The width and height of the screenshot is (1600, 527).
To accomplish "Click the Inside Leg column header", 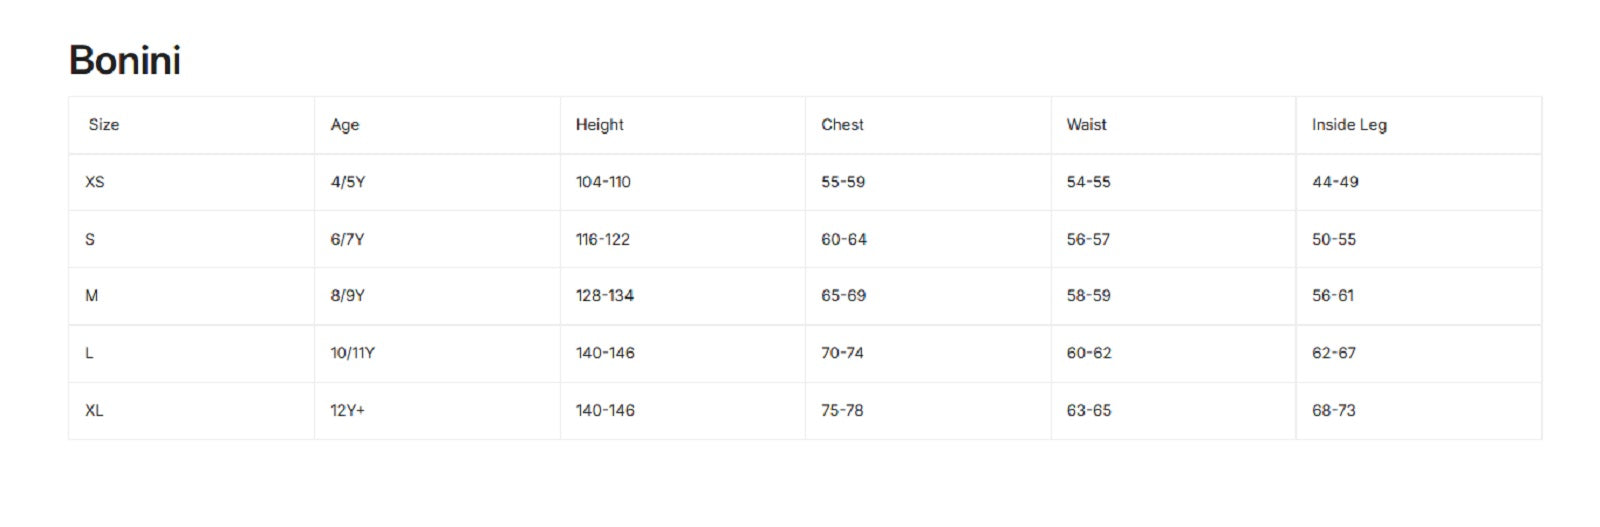I will click(1349, 125).
